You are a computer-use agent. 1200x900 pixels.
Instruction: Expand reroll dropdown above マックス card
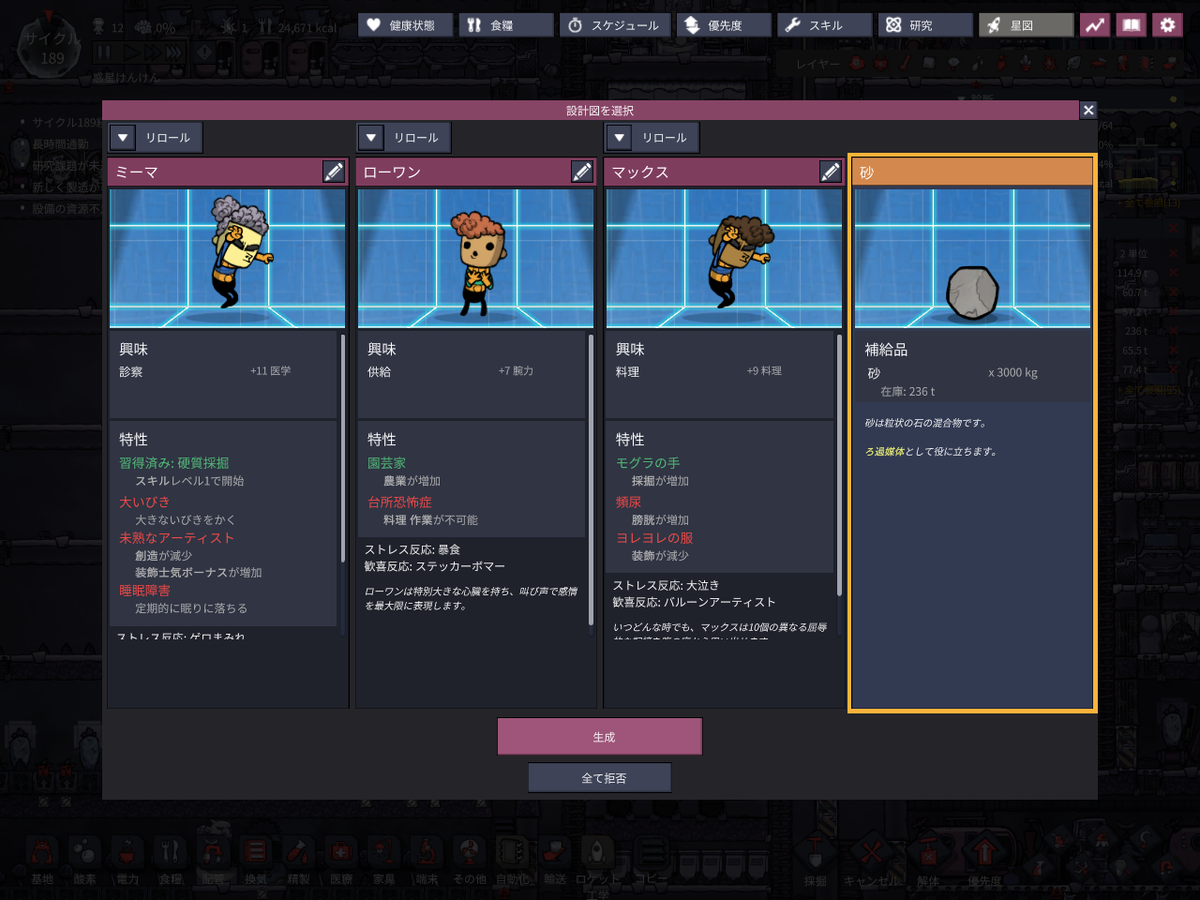click(618, 137)
